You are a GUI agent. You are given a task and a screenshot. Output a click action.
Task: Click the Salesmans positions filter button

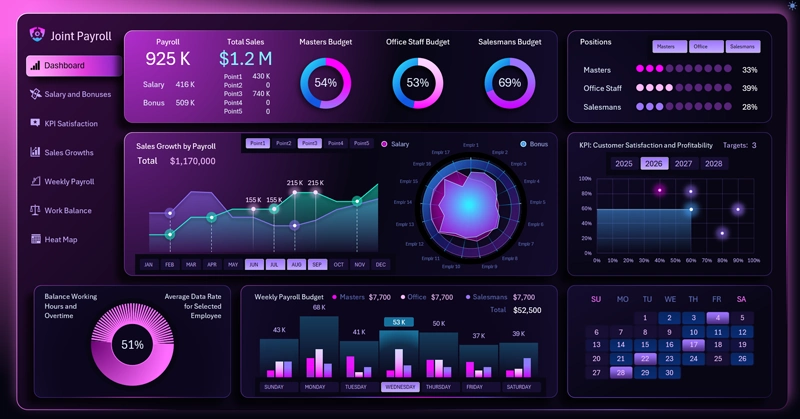pos(743,46)
